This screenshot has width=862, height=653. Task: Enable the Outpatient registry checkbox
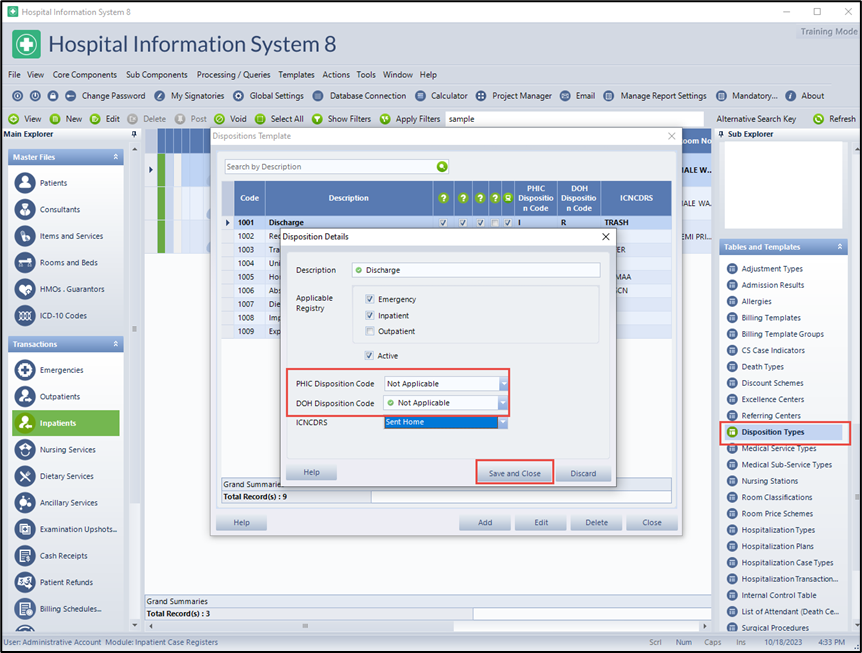point(370,331)
